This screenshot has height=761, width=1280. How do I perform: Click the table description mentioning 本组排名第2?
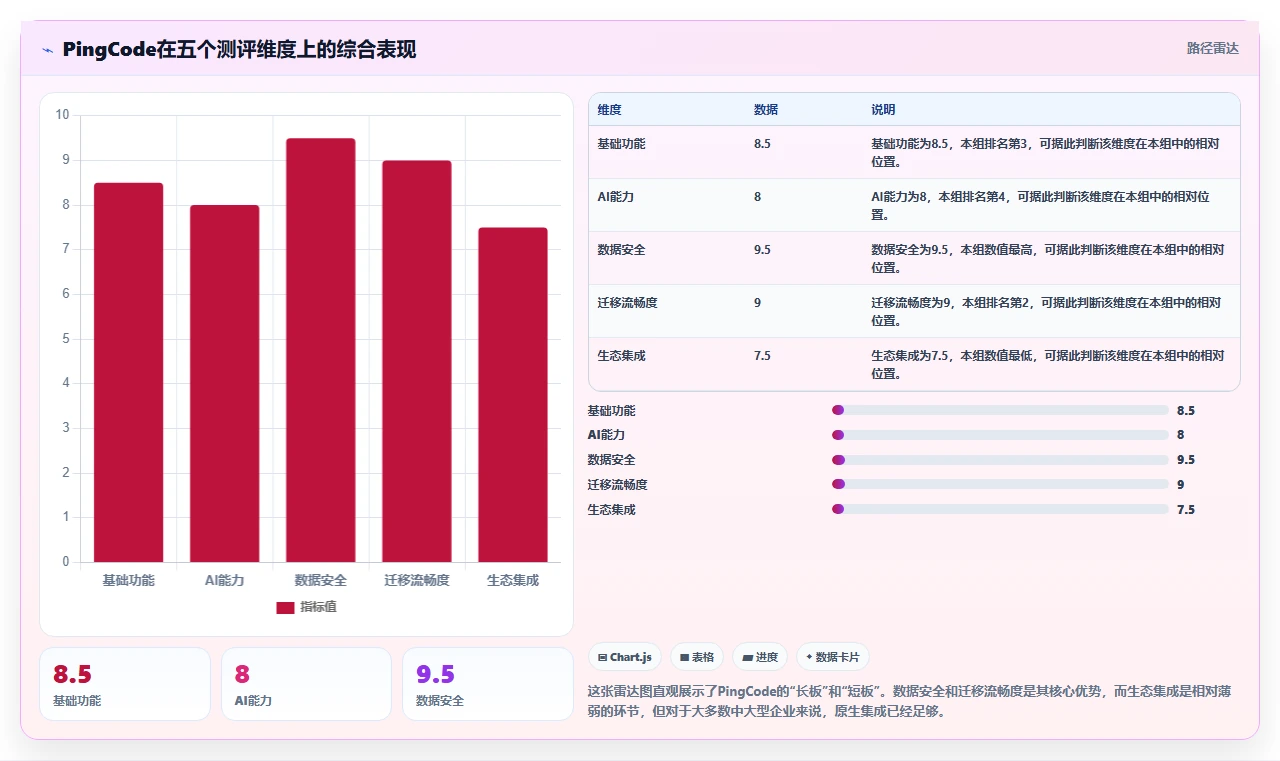click(1046, 311)
